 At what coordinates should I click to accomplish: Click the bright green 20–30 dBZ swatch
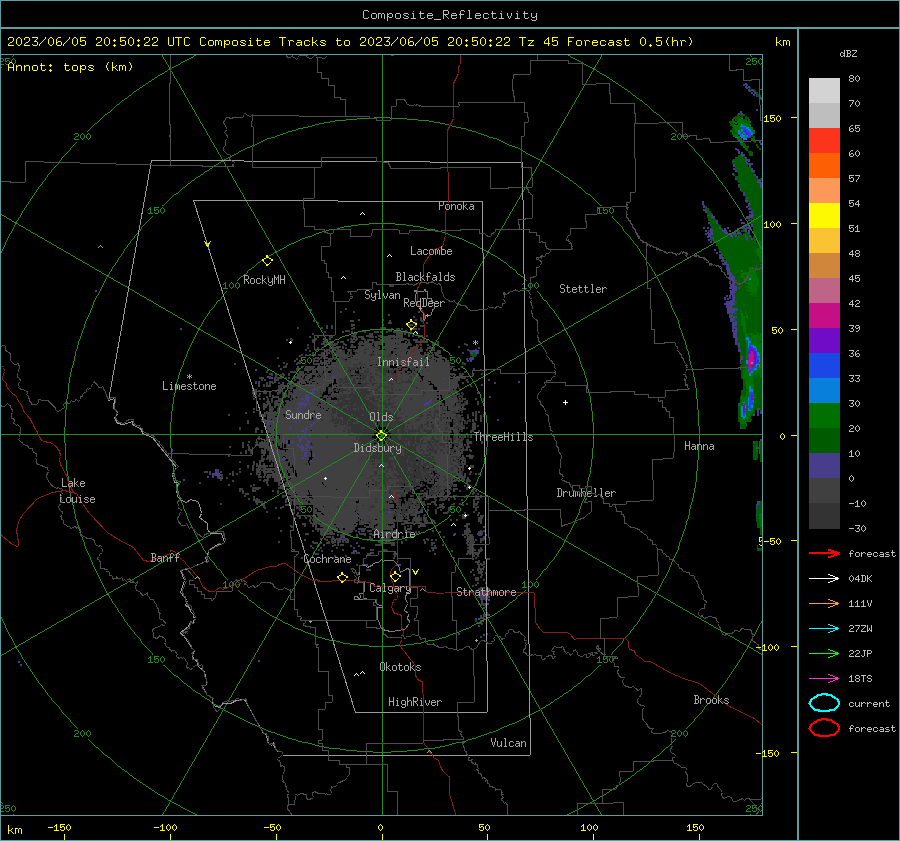(824, 416)
